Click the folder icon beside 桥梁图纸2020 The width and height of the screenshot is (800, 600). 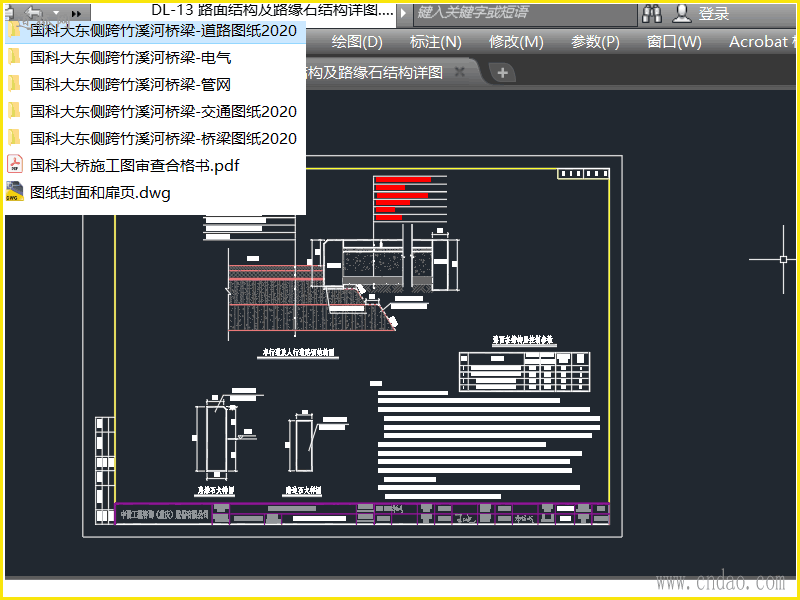click(15, 138)
